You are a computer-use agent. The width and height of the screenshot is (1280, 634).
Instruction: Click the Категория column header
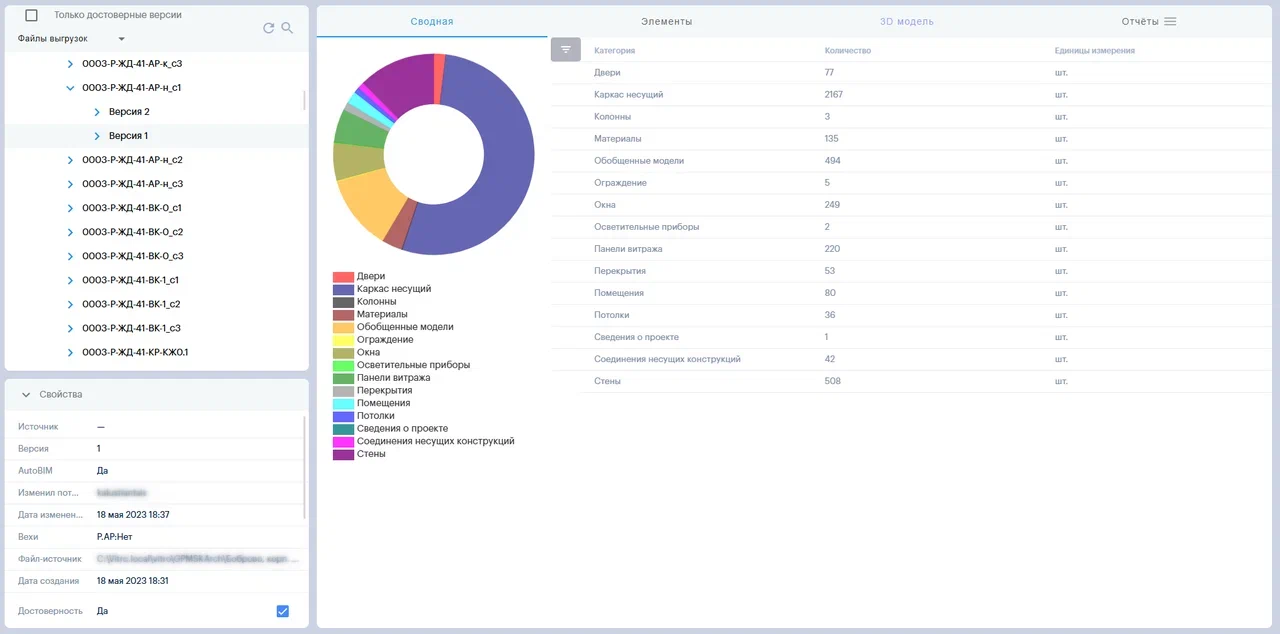614,50
